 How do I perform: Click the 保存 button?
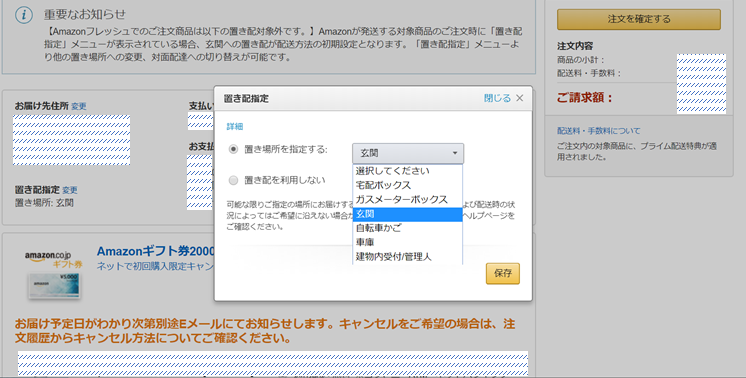(502, 273)
